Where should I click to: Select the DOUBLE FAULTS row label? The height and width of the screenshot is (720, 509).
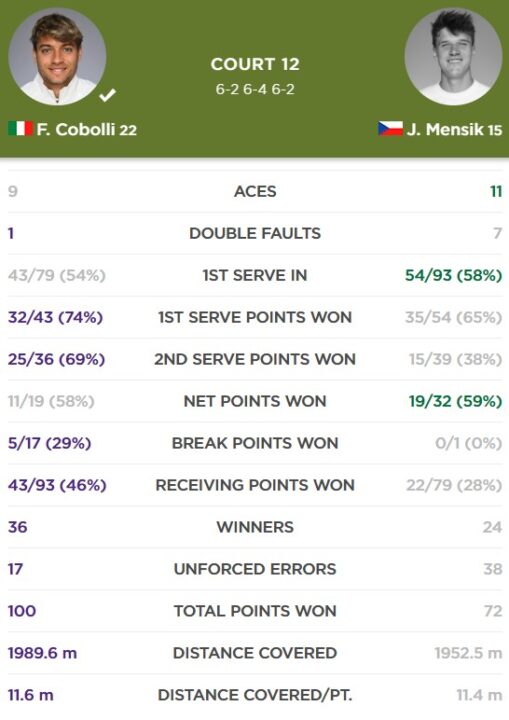[255, 233]
